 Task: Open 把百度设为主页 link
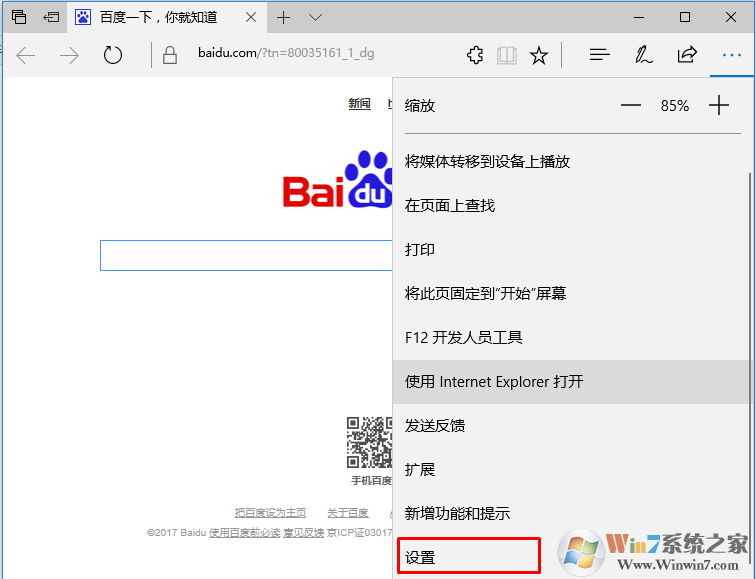click(270, 513)
